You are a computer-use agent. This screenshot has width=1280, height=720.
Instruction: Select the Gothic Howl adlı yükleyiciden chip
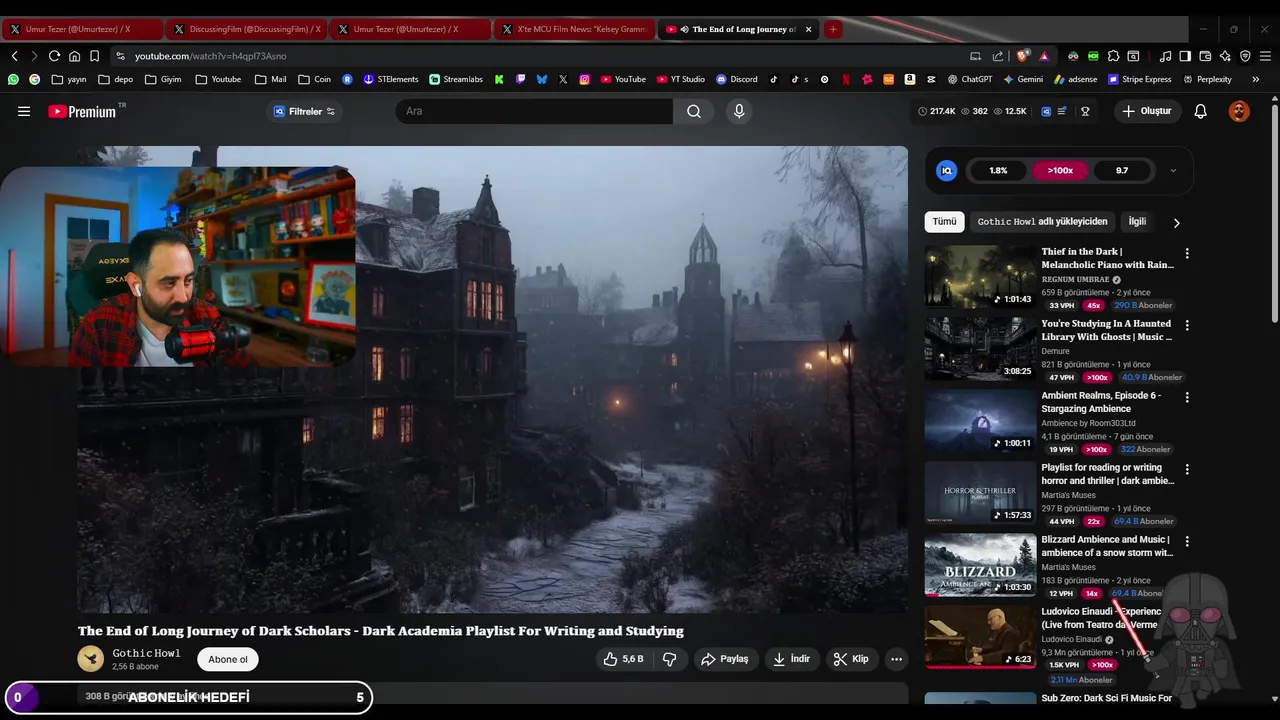[1042, 222]
